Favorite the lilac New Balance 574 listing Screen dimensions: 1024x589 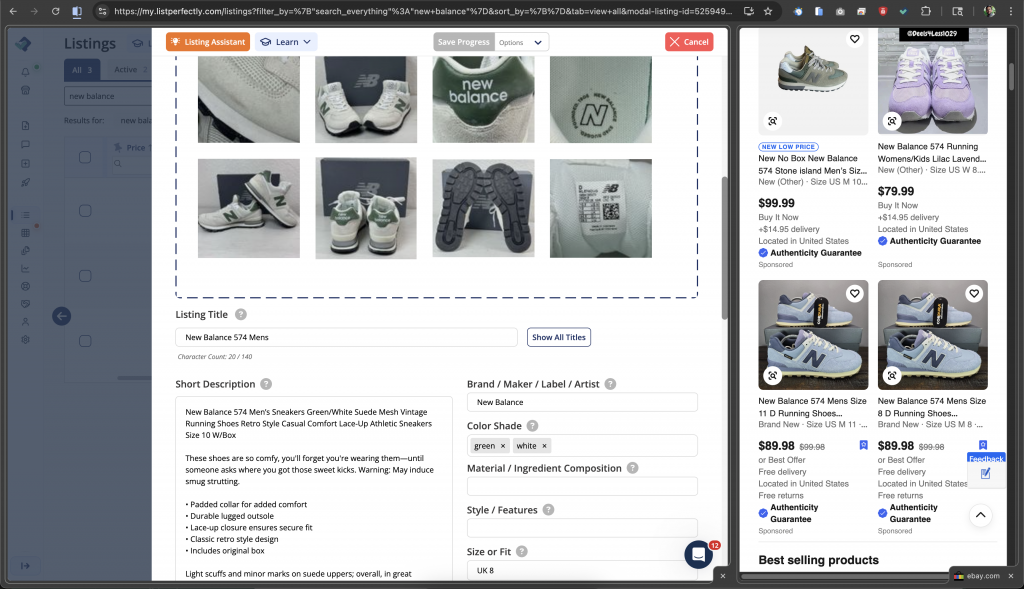[974, 40]
